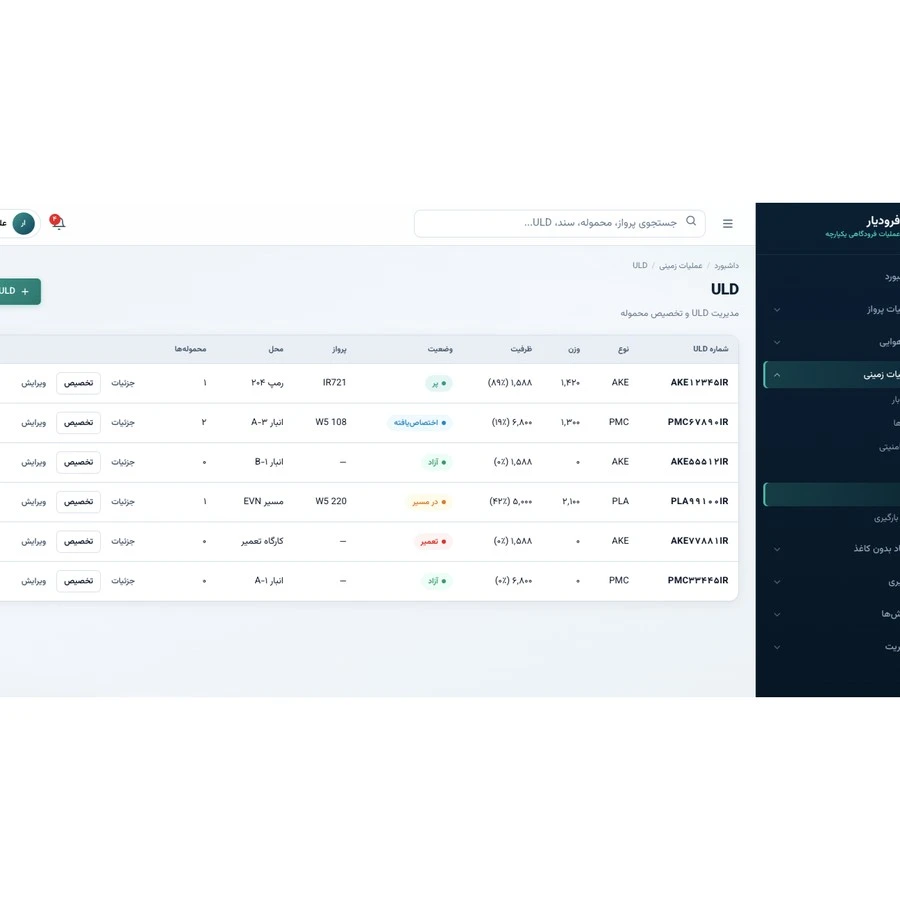
Task: Open the user avatar profile
Action: (24, 223)
